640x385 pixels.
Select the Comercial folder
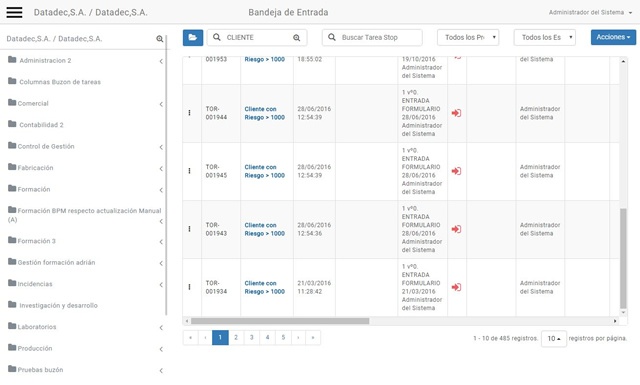[28, 103]
